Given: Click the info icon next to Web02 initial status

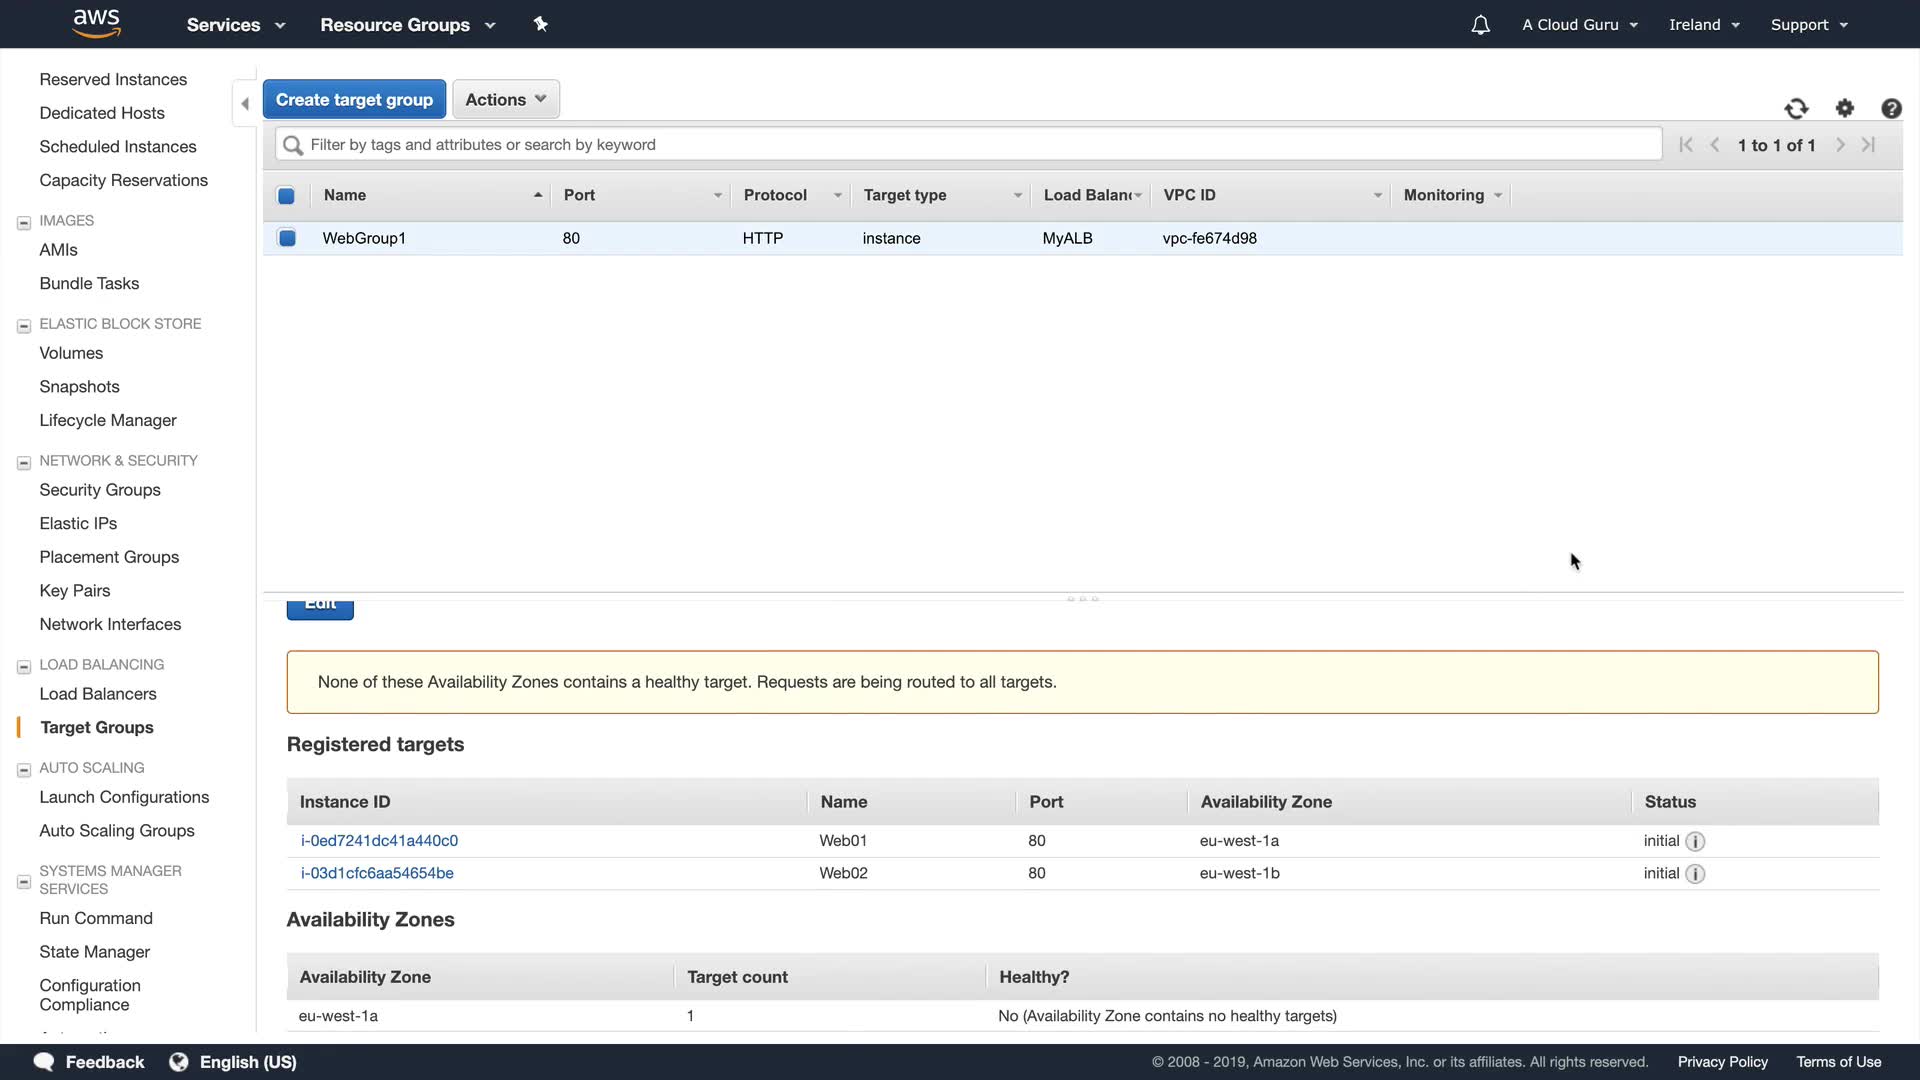Looking at the screenshot, I should [1695, 873].
